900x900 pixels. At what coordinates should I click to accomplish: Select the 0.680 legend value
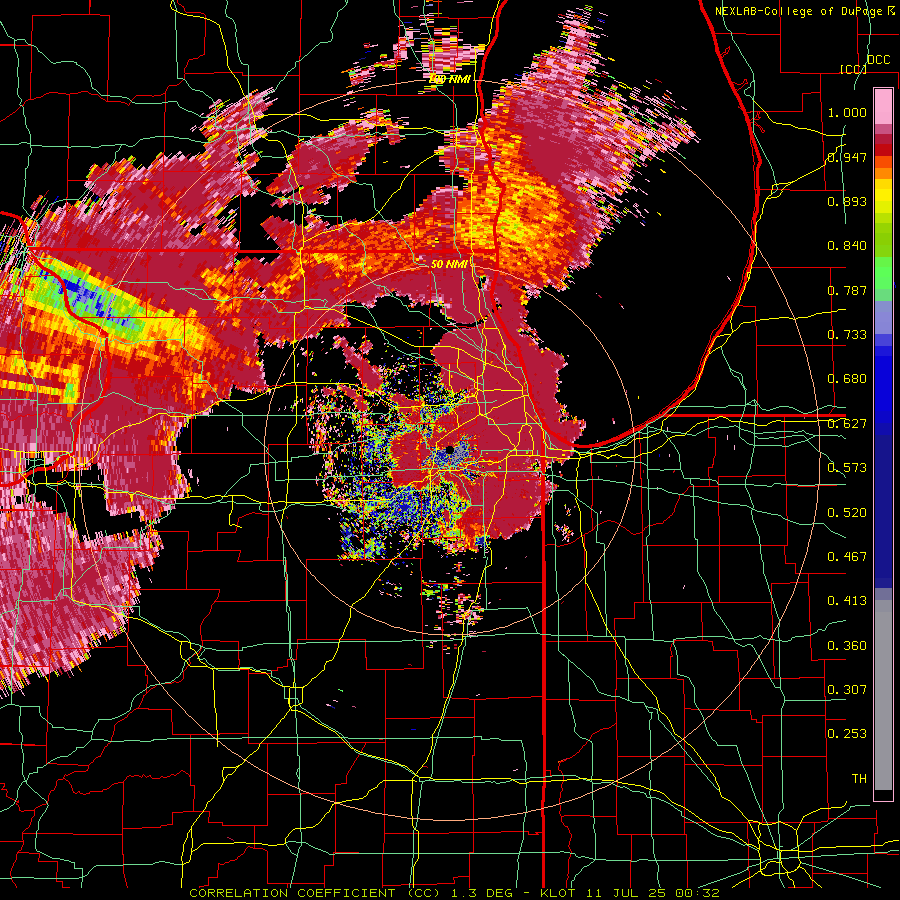pos(847,379)
